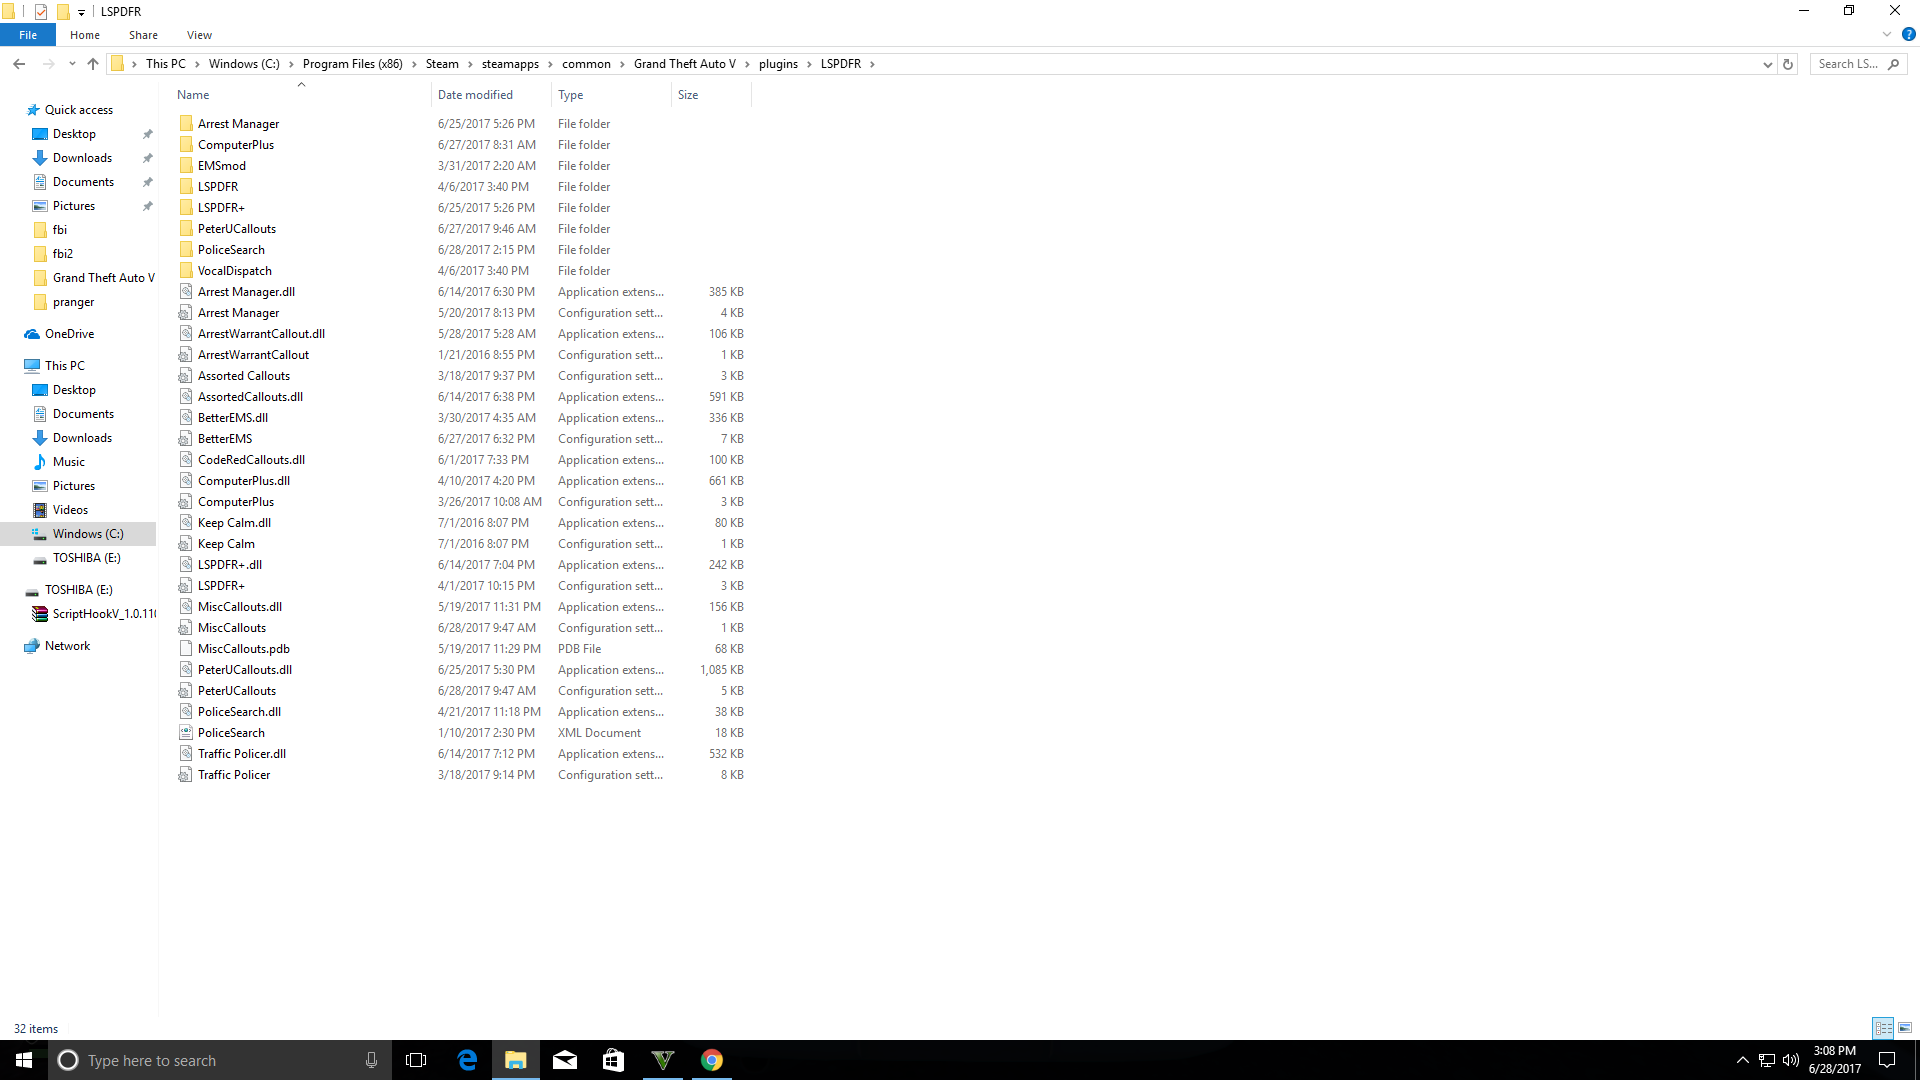Open the File menu
Viewport: 1920px width, 1080px height.
pos(28,35)
